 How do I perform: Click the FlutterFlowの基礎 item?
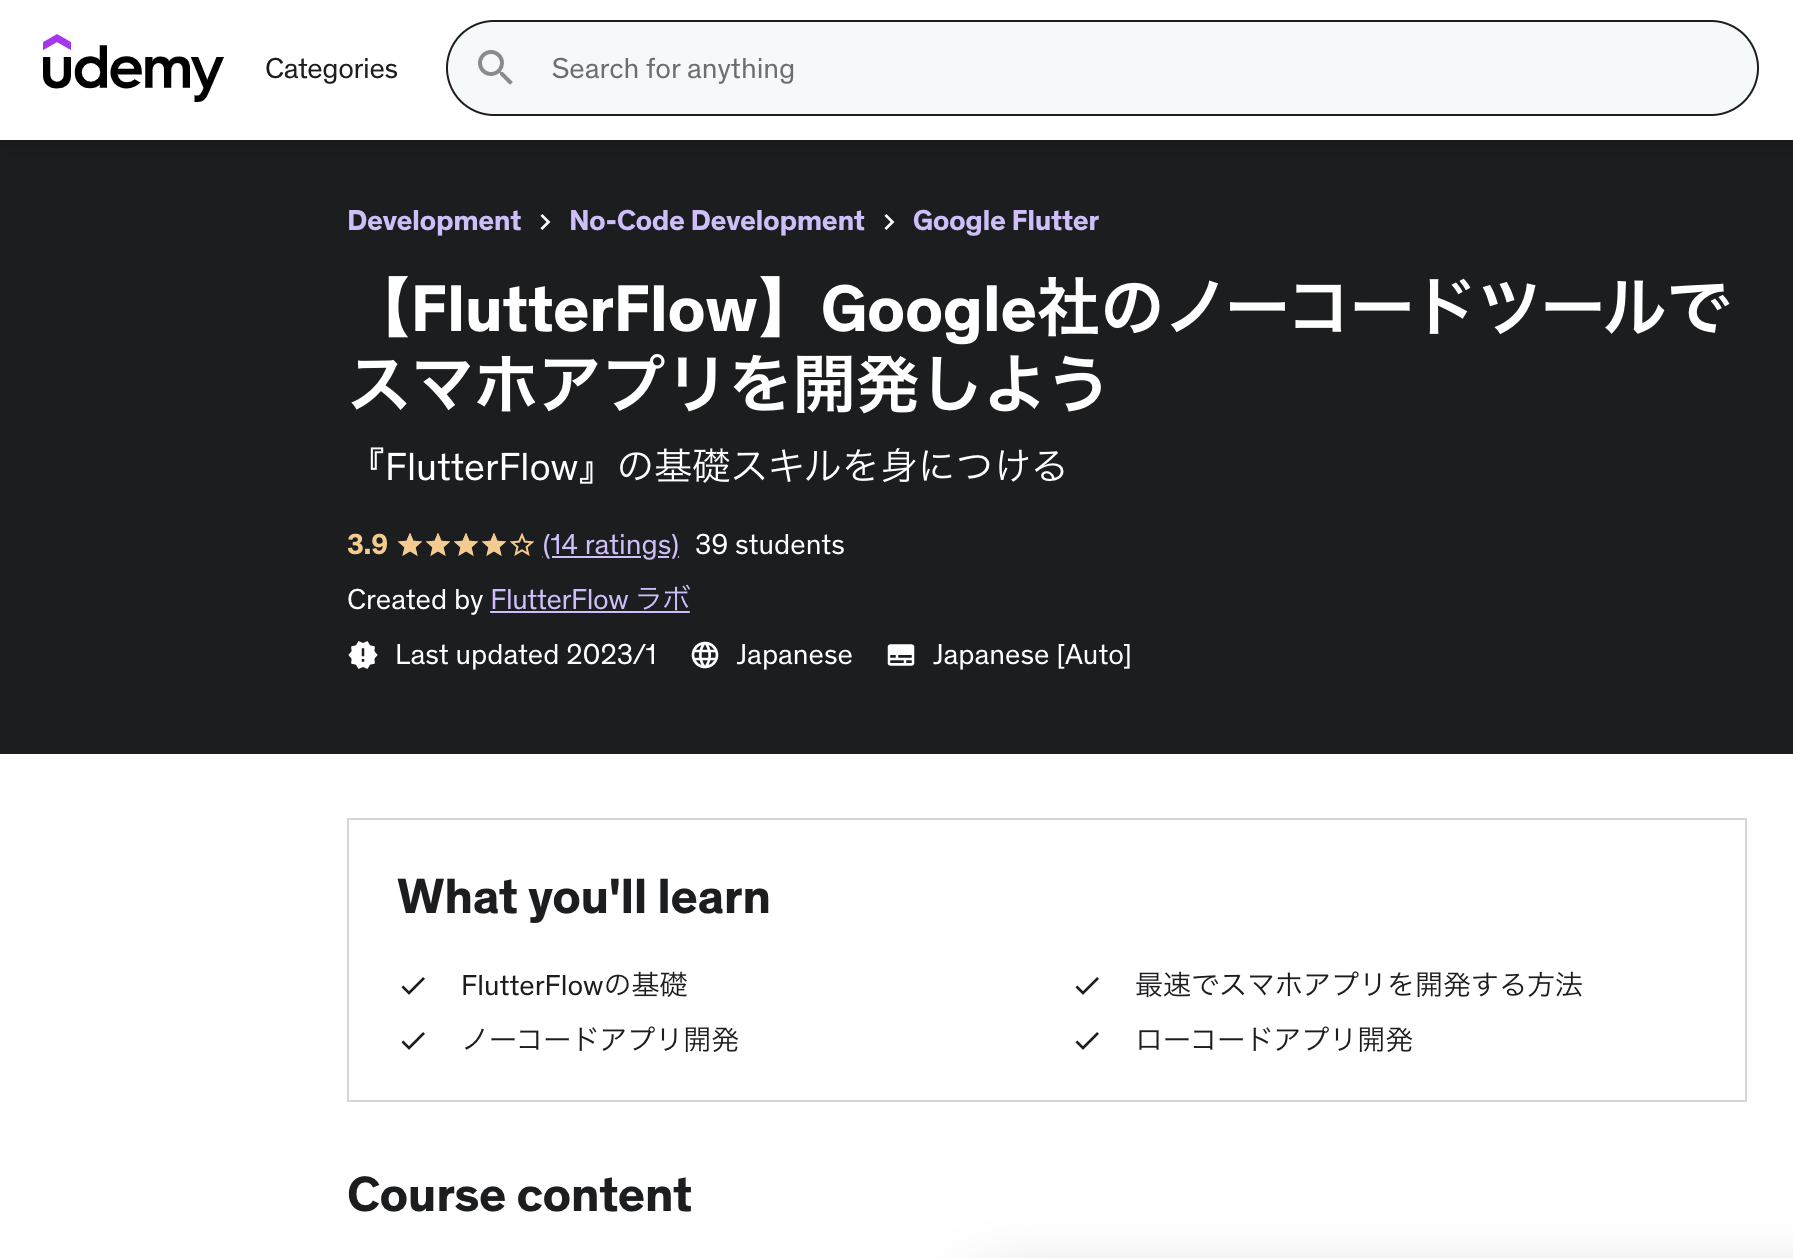tap(575, 985)
